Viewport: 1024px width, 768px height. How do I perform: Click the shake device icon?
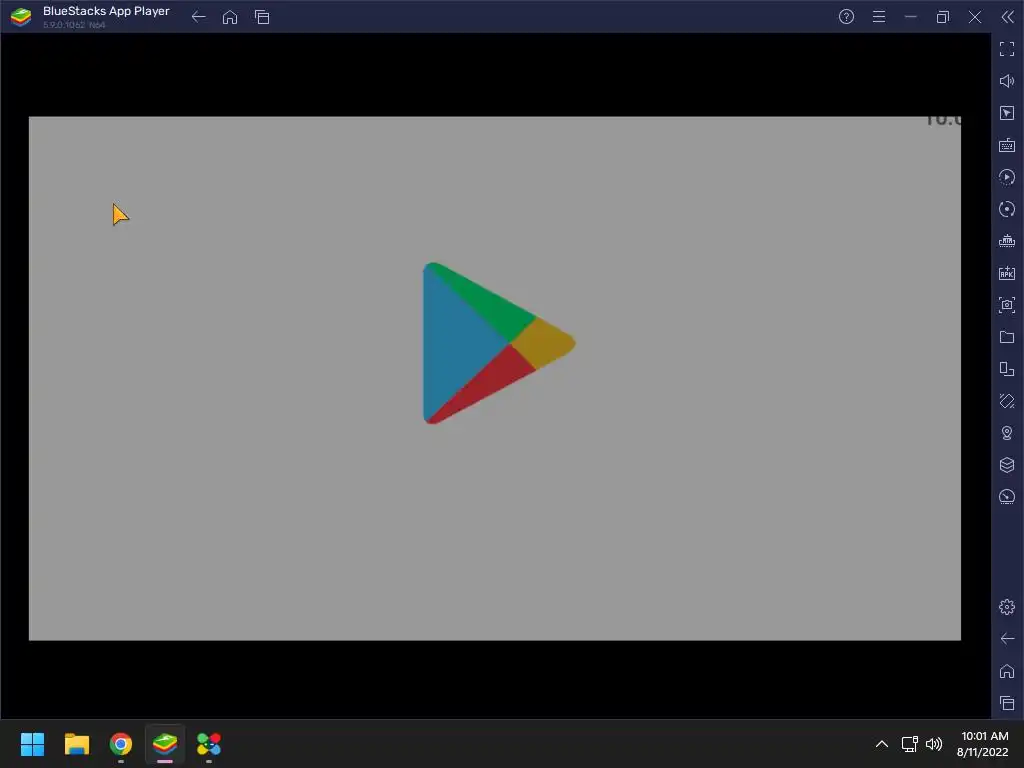pyautogui.click(x=1007, y=401)
